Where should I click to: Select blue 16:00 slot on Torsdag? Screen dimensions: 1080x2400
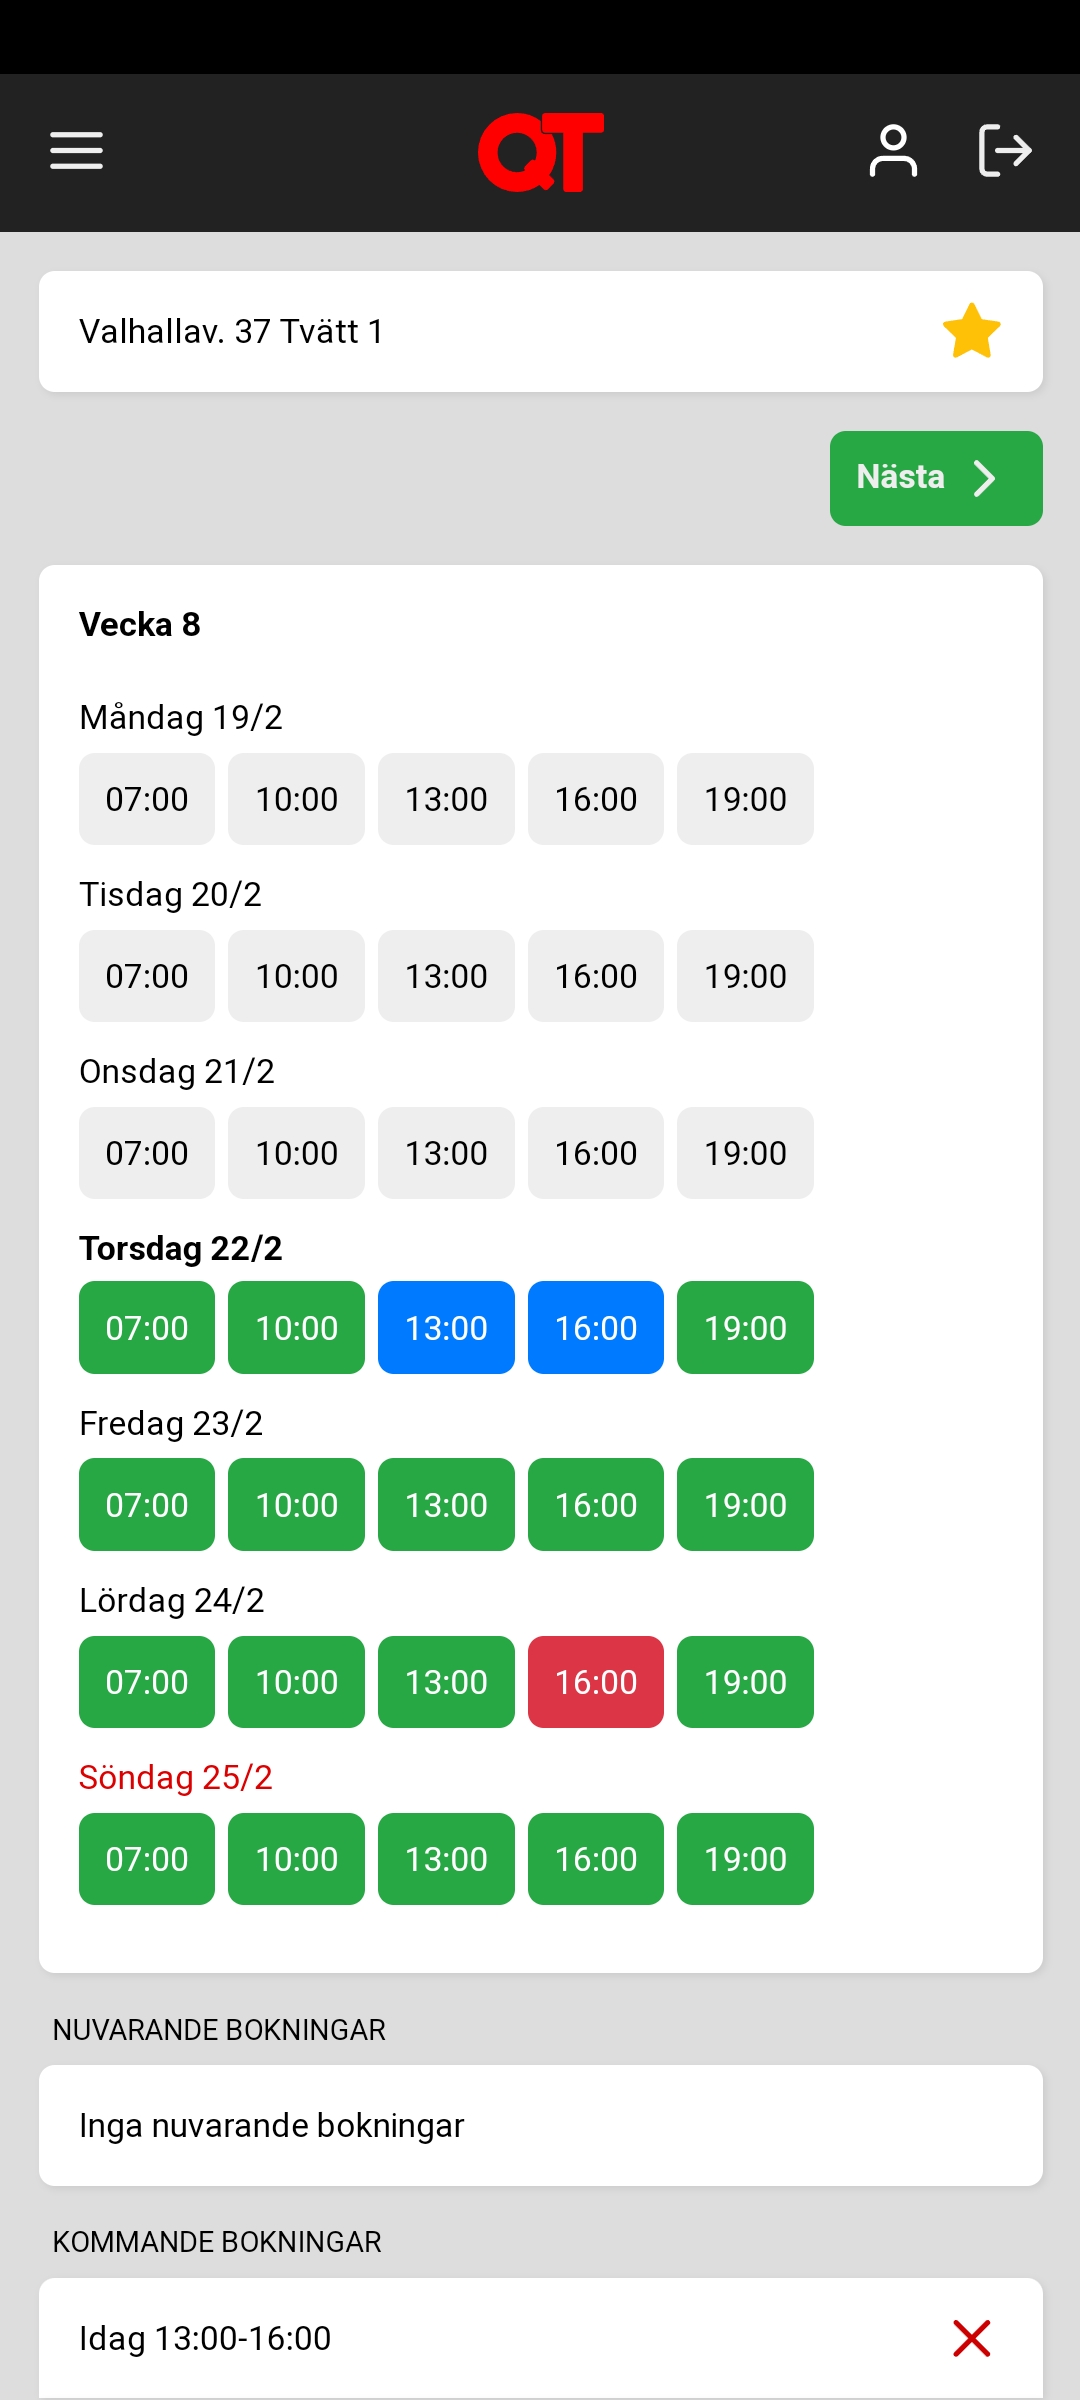pos(596,1328)
